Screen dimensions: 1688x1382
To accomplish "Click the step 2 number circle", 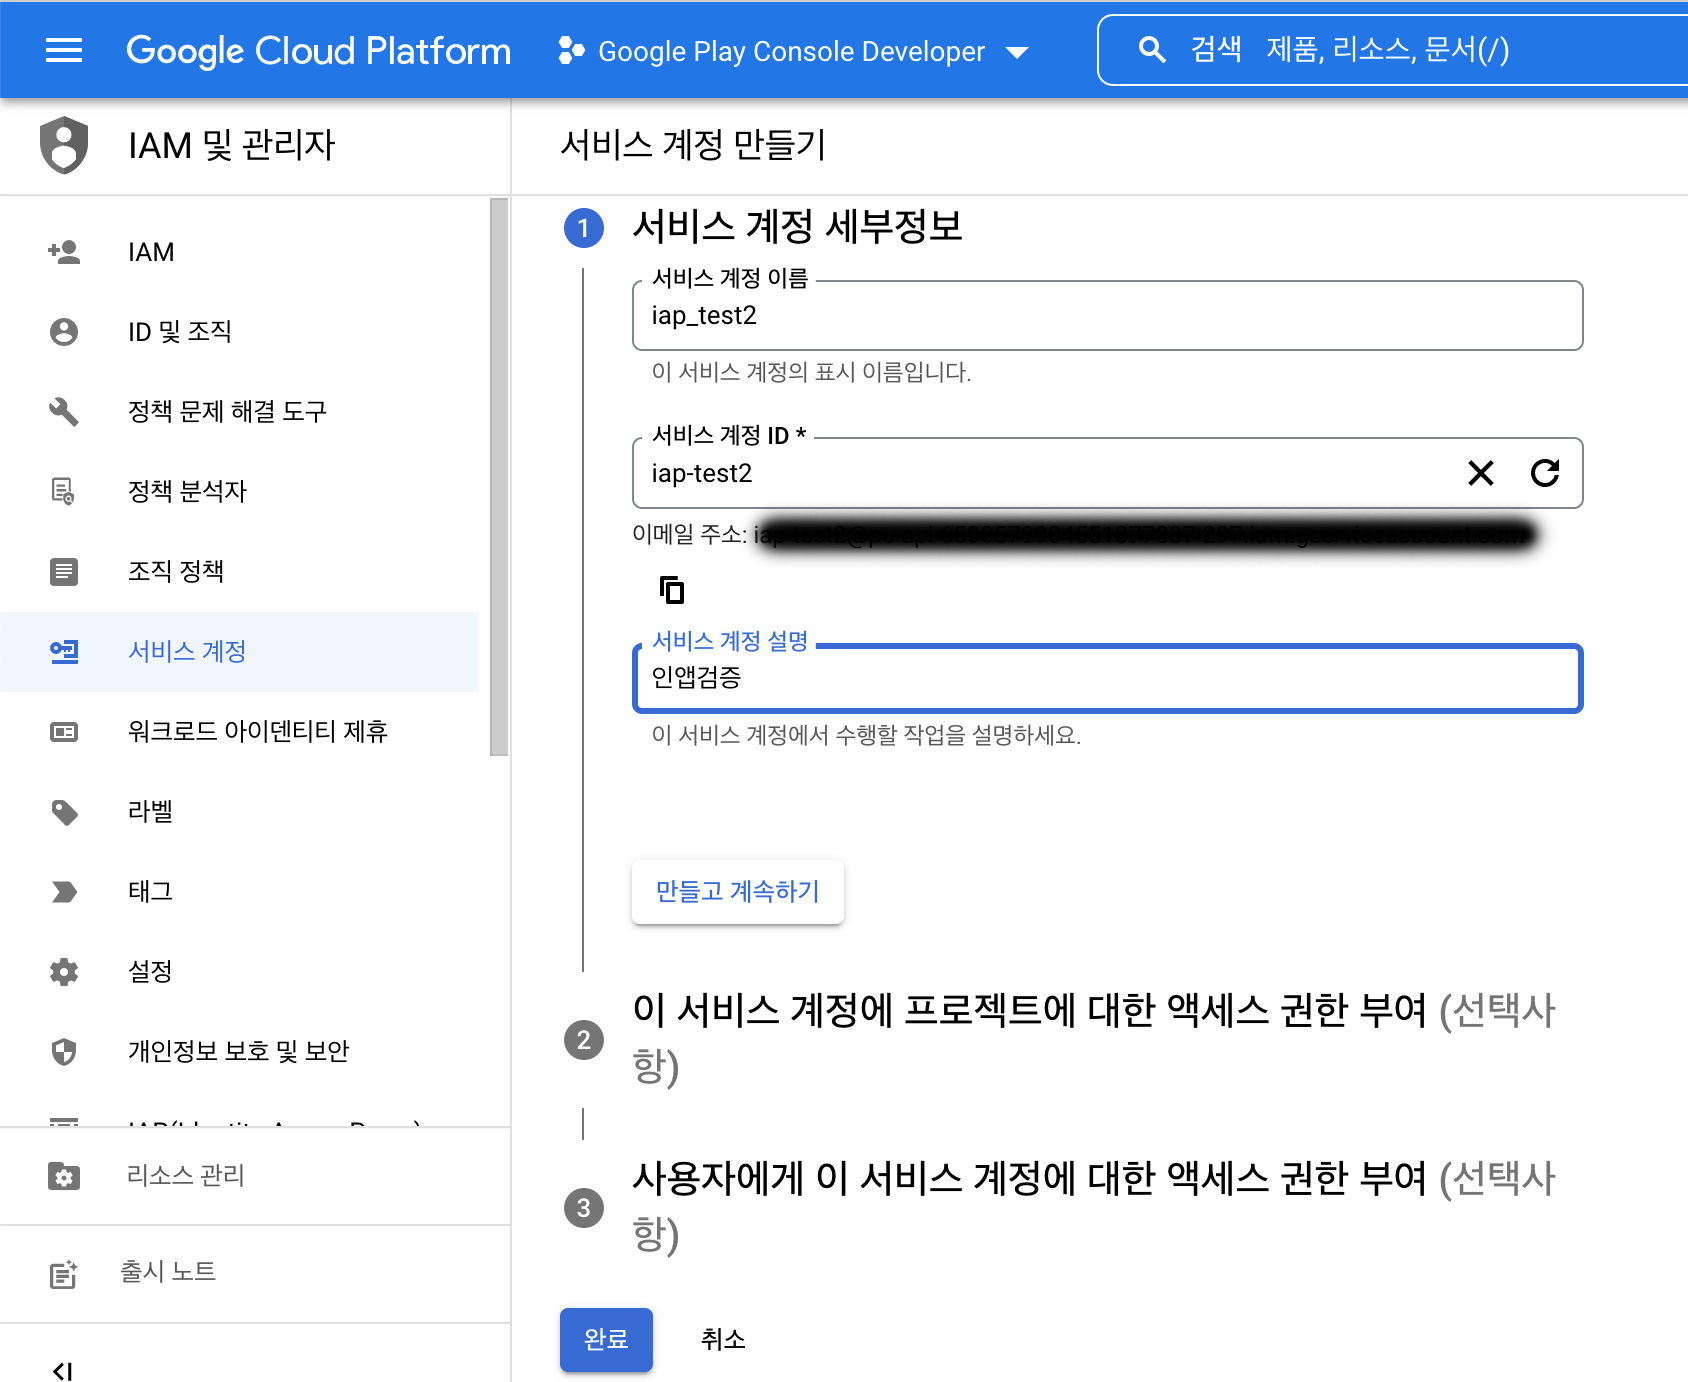I will 584,1040.
